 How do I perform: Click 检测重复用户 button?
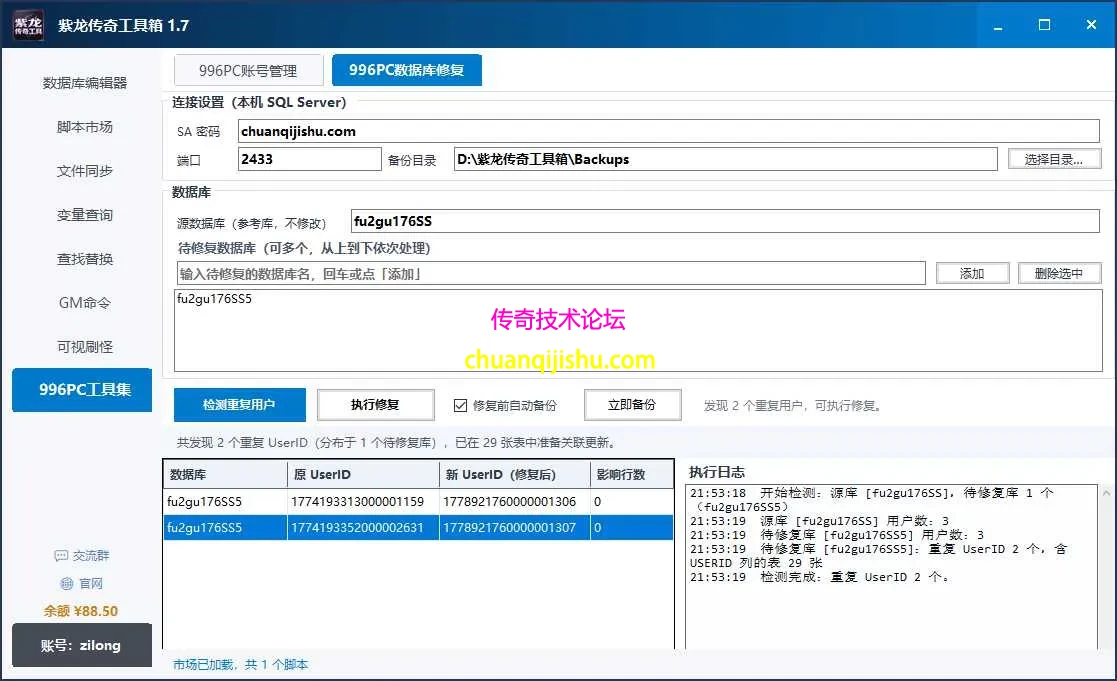click(x=239, y=405)
